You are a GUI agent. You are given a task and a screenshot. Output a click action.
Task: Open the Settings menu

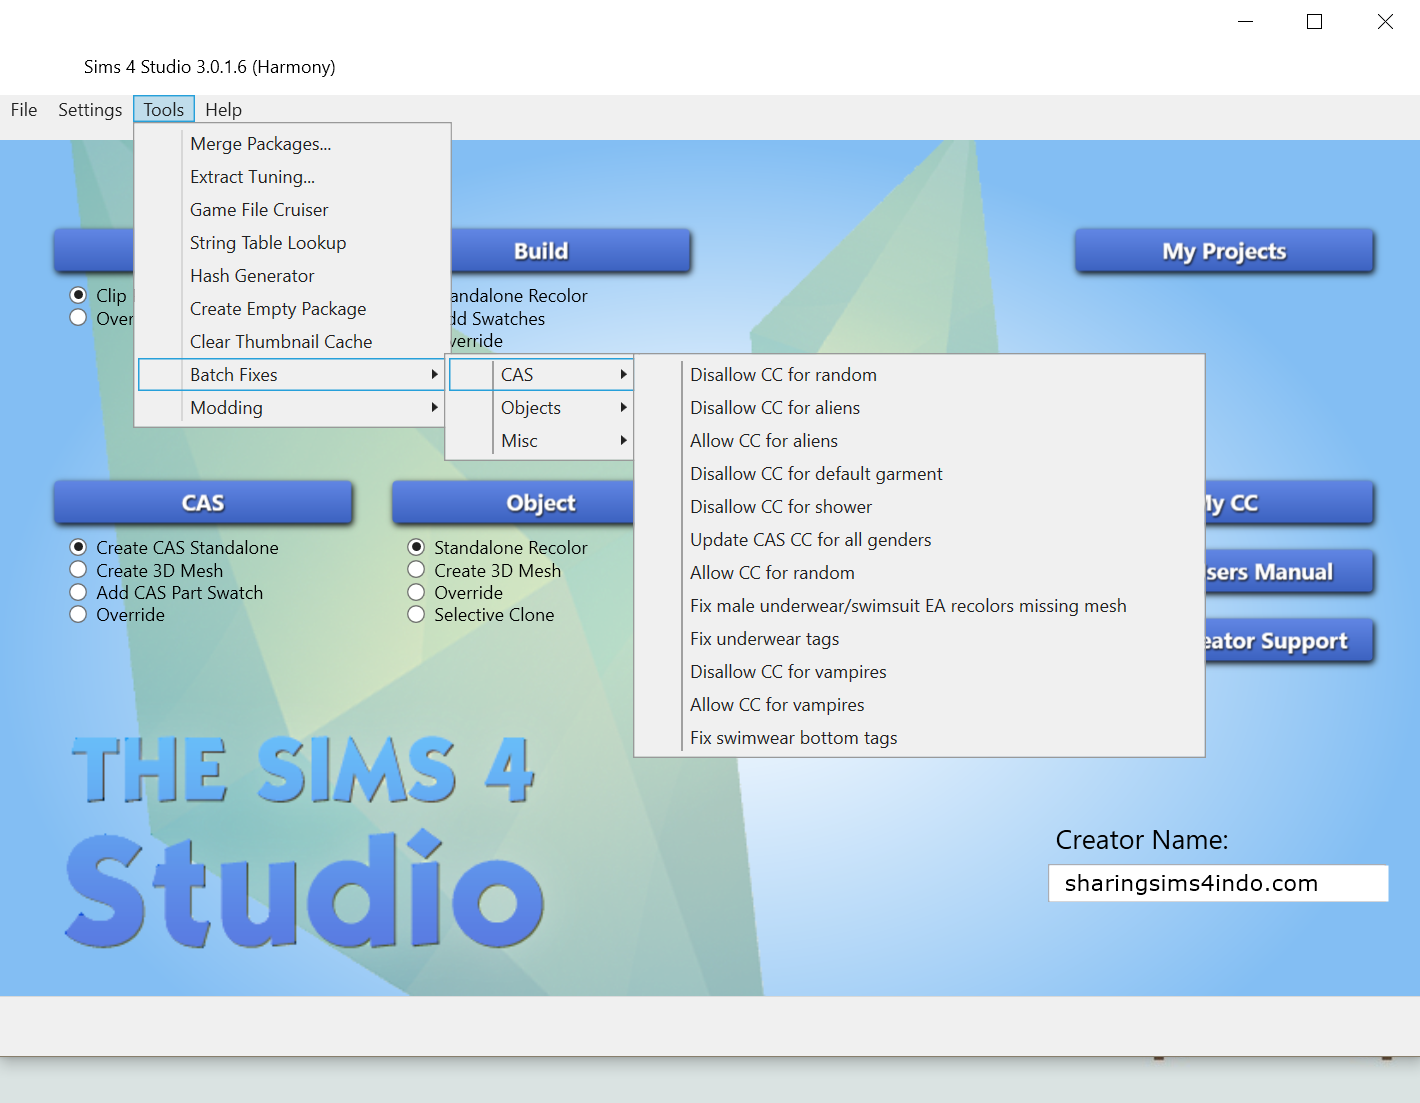(x=90, y=110)
